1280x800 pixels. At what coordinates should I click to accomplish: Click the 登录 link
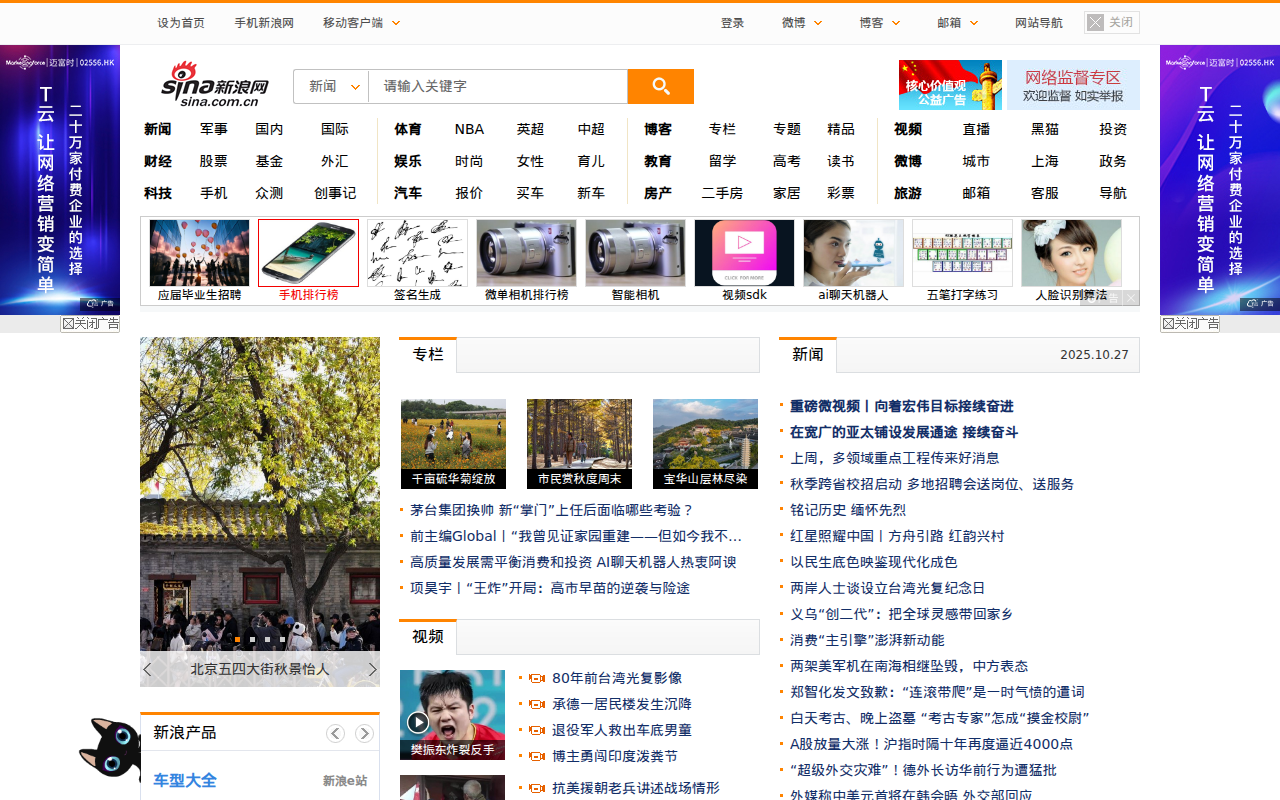coord(732,22)
